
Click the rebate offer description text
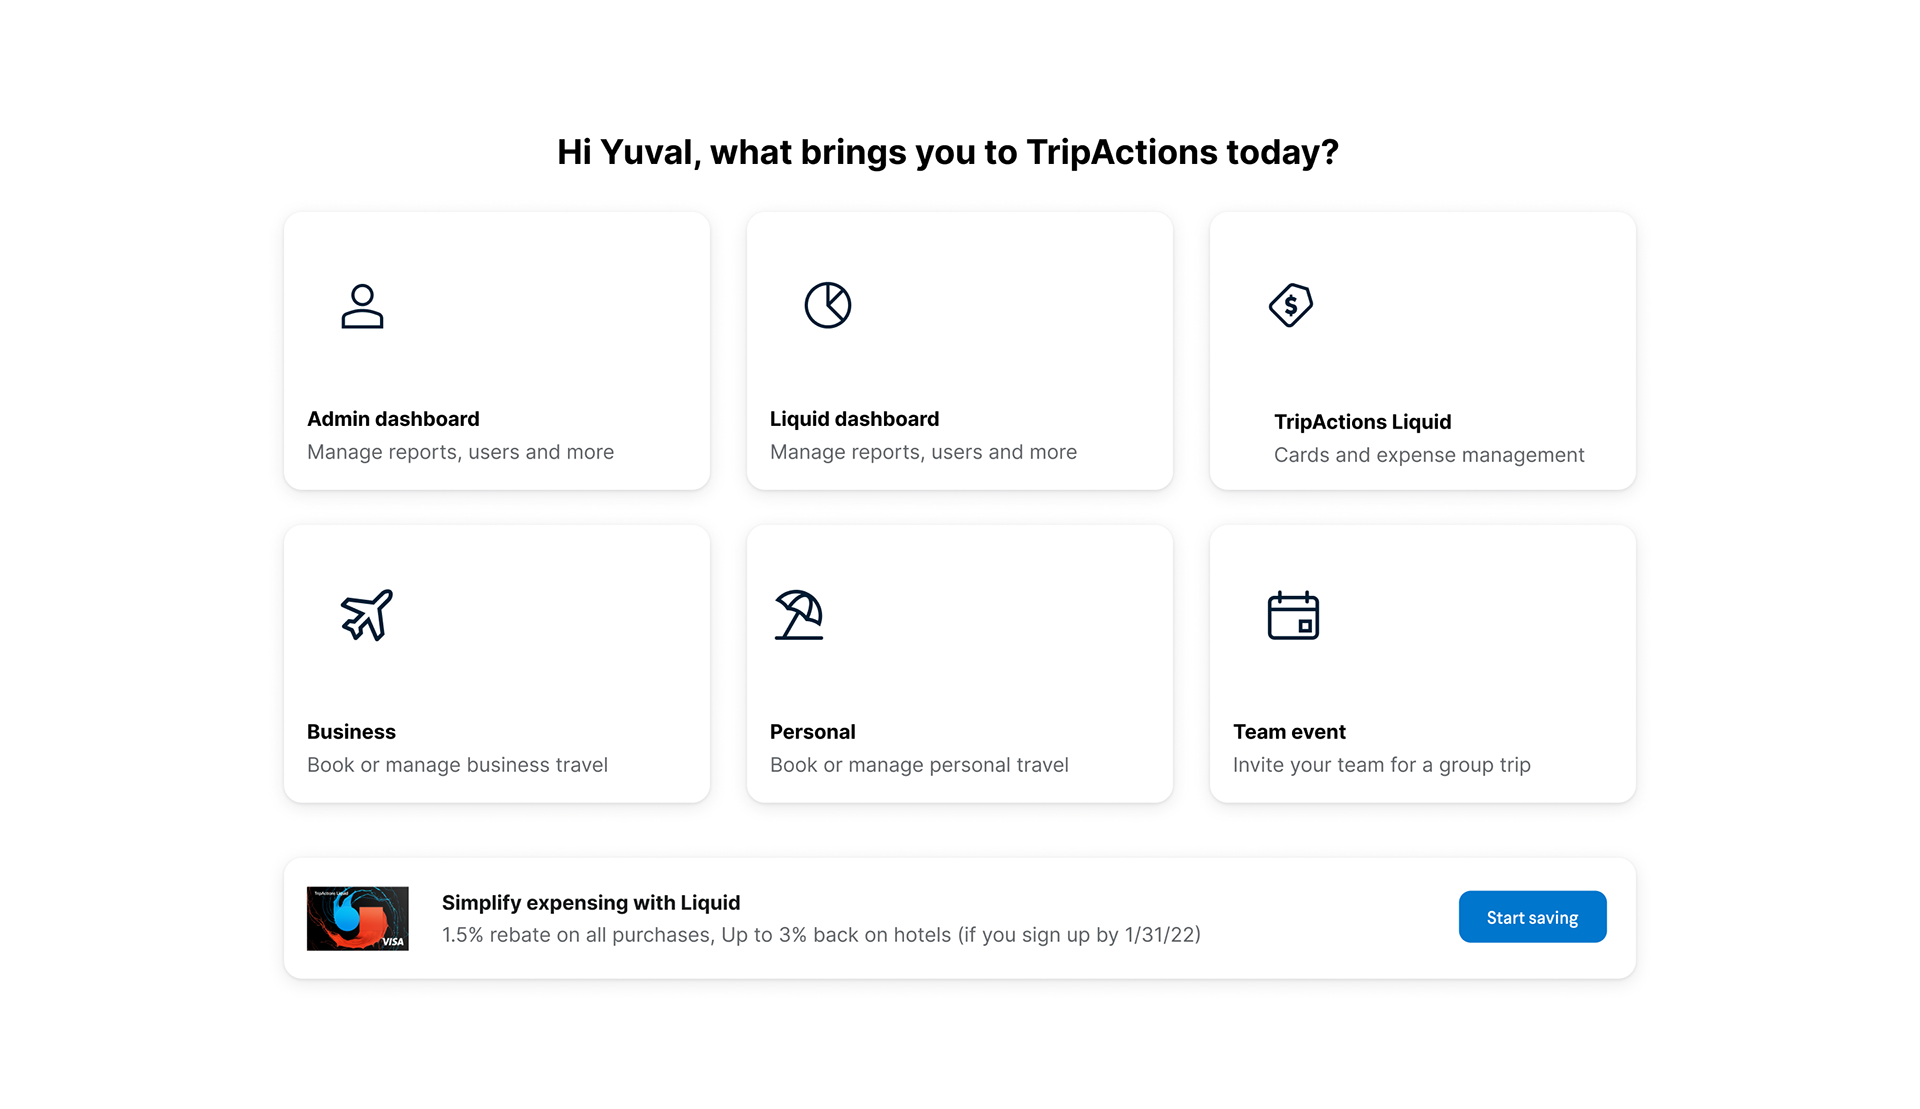(x=821, y=935)
